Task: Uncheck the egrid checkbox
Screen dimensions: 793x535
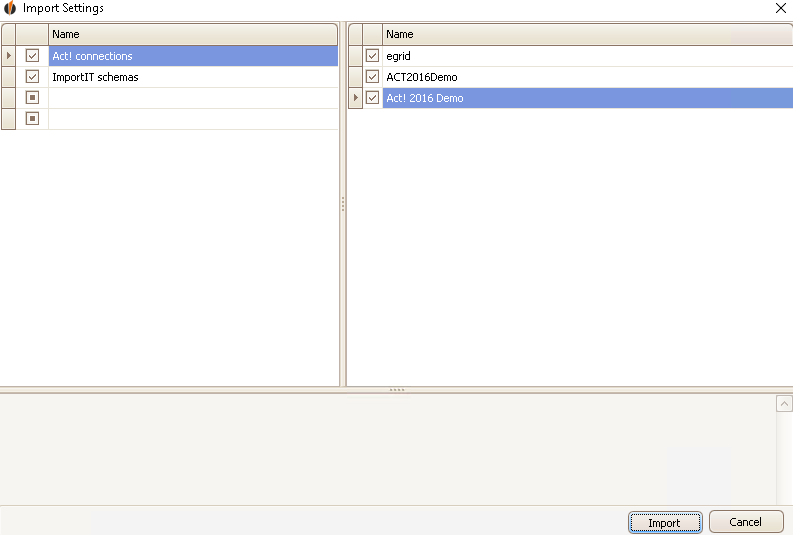Action: coord(373,56)
